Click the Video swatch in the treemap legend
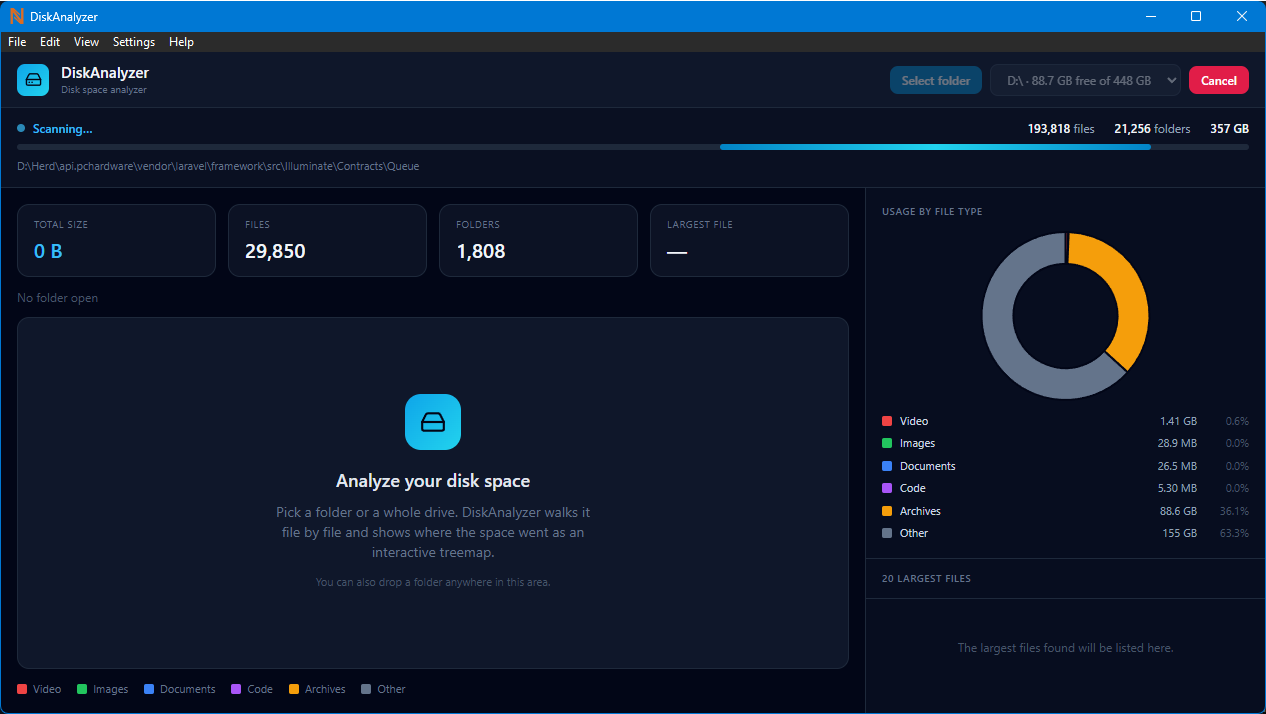 [x=22, y=689]
